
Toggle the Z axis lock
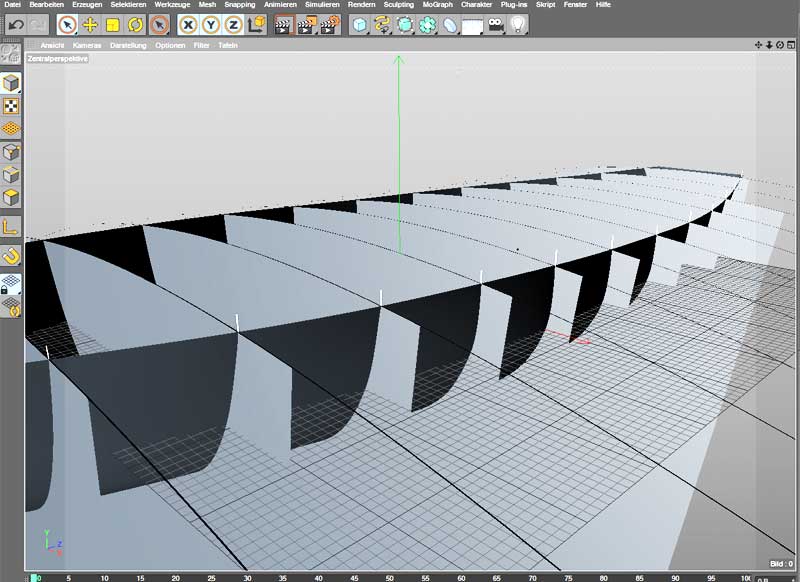(x=233, y=24)
